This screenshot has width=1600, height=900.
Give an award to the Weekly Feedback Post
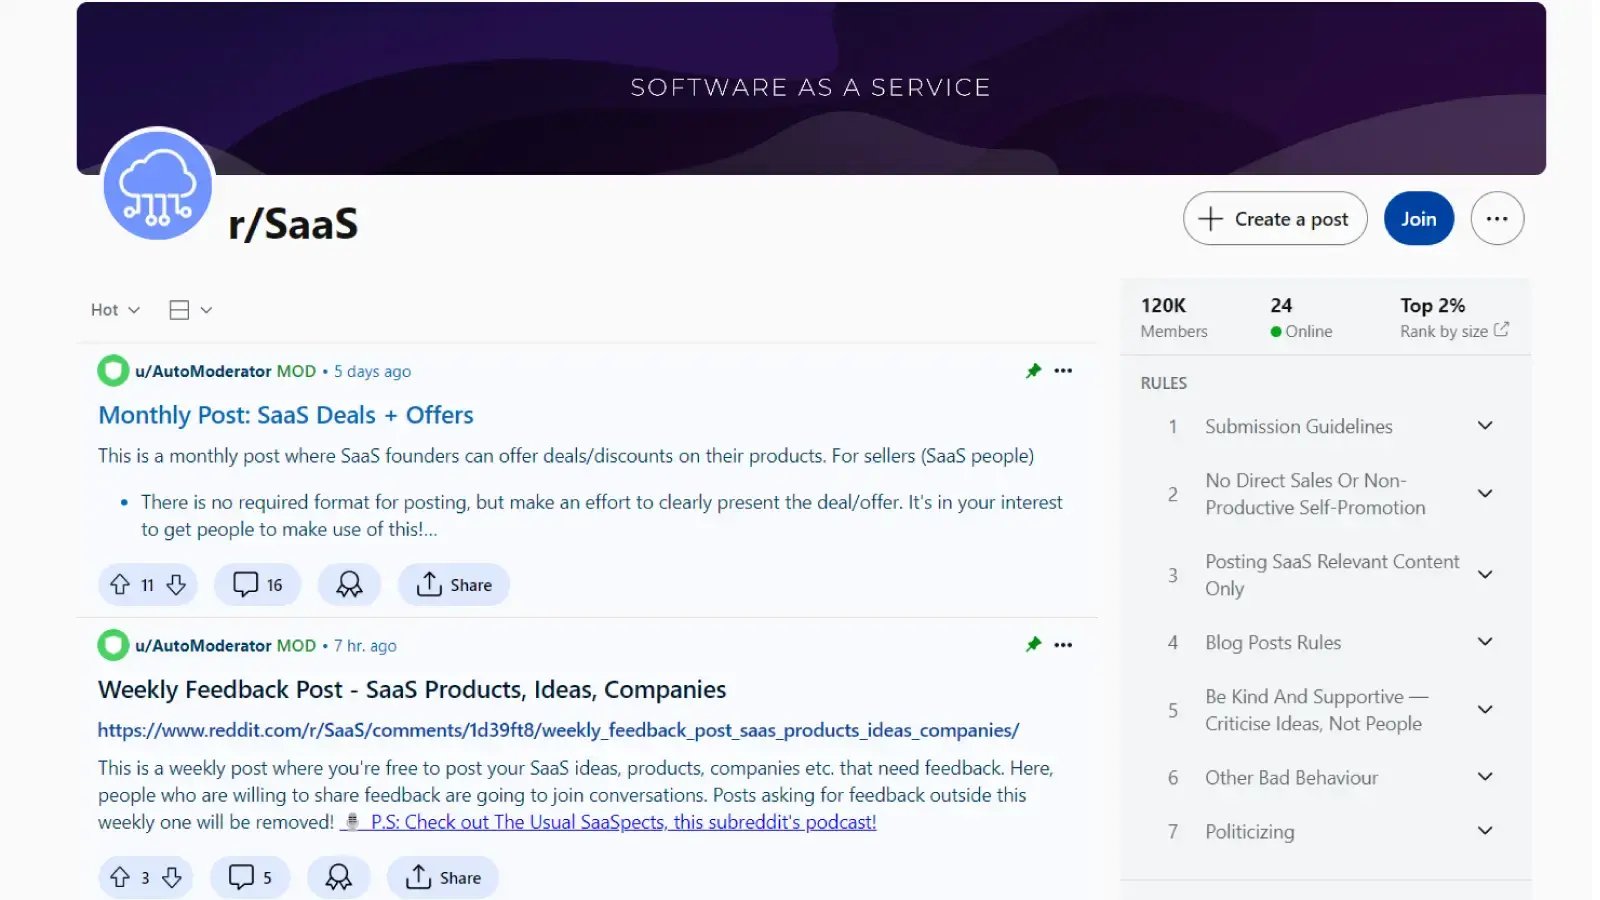pyautogui.click(x=339, y=877)
